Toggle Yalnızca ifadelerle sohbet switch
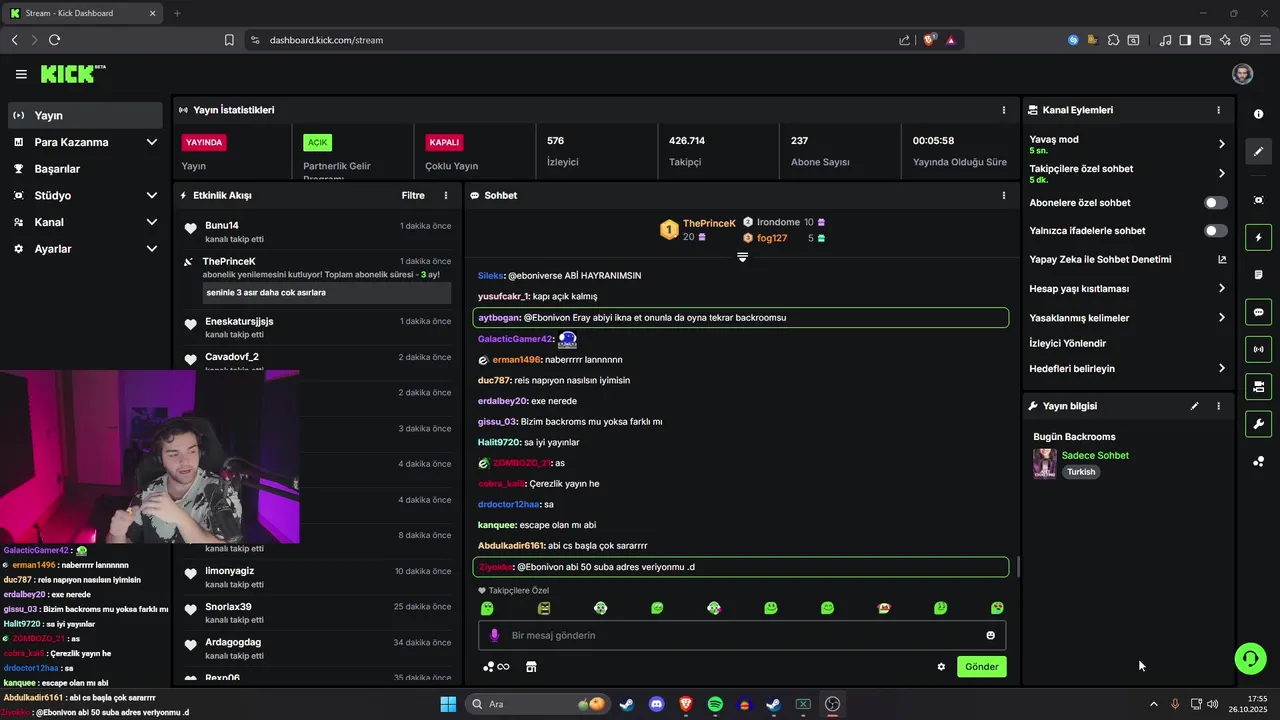 coord(1215,231)
